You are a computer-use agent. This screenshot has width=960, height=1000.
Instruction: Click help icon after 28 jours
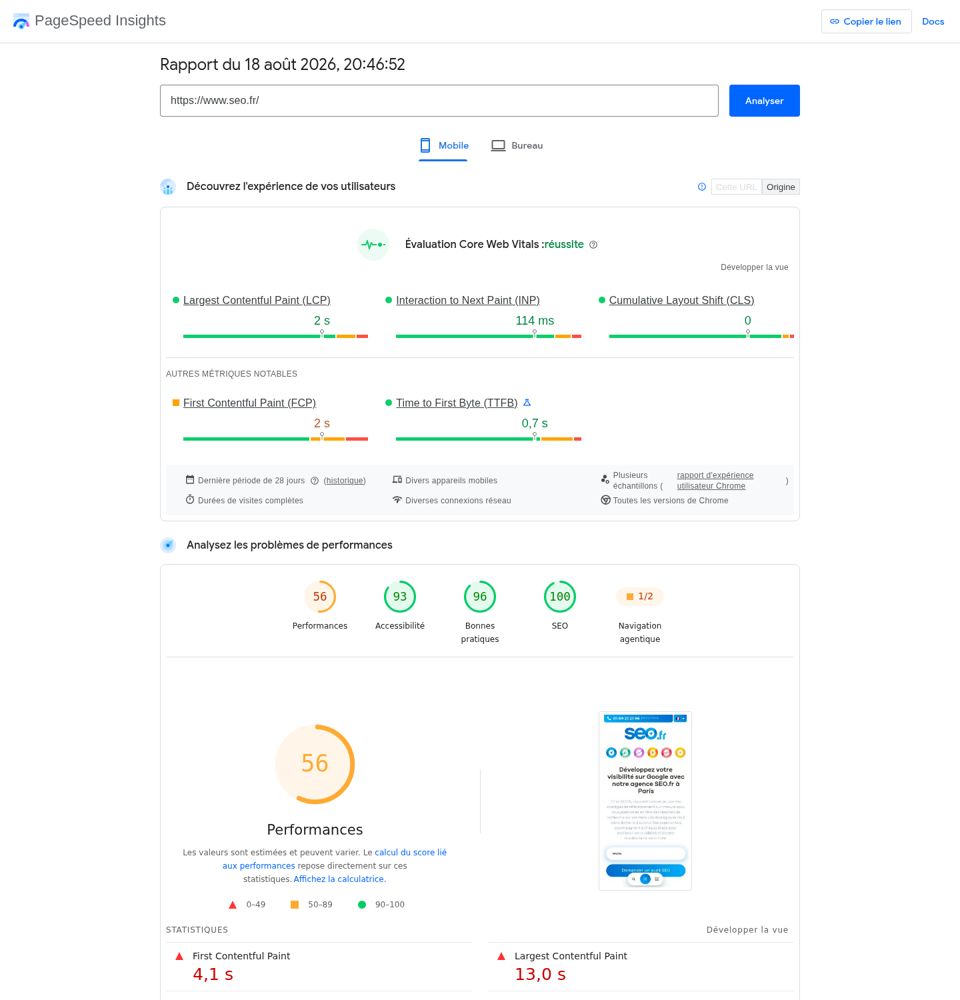(314, 481)
